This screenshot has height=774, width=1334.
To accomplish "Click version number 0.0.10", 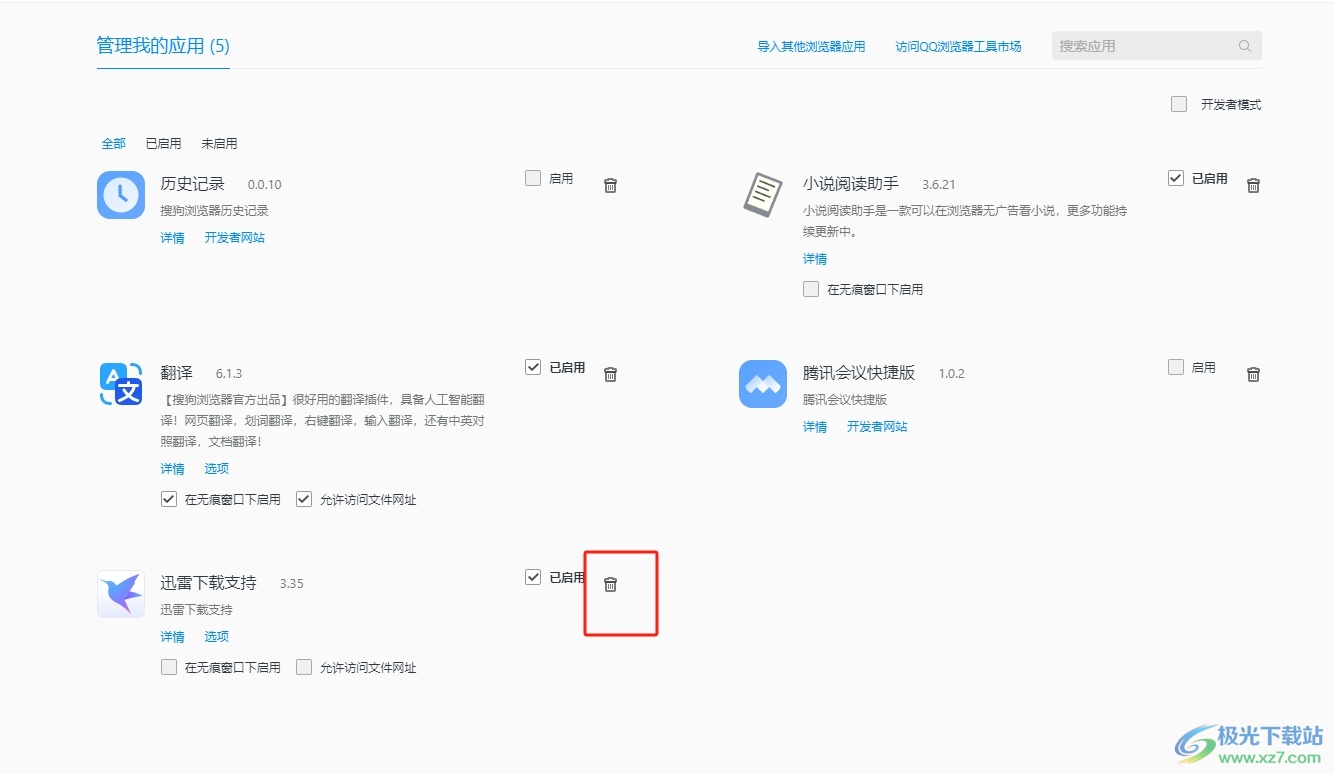I will (265, 185).
